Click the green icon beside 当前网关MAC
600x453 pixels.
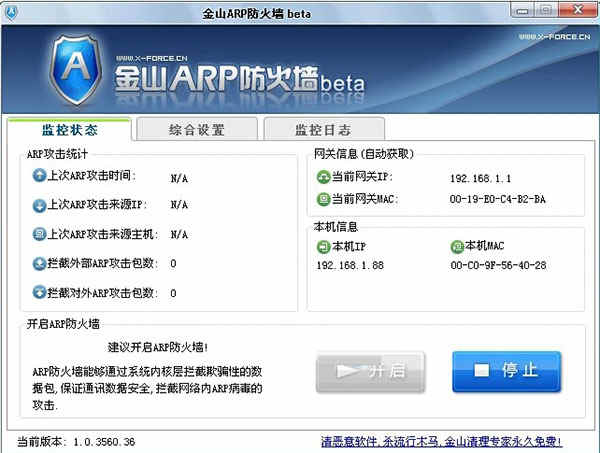click(323, 199)
